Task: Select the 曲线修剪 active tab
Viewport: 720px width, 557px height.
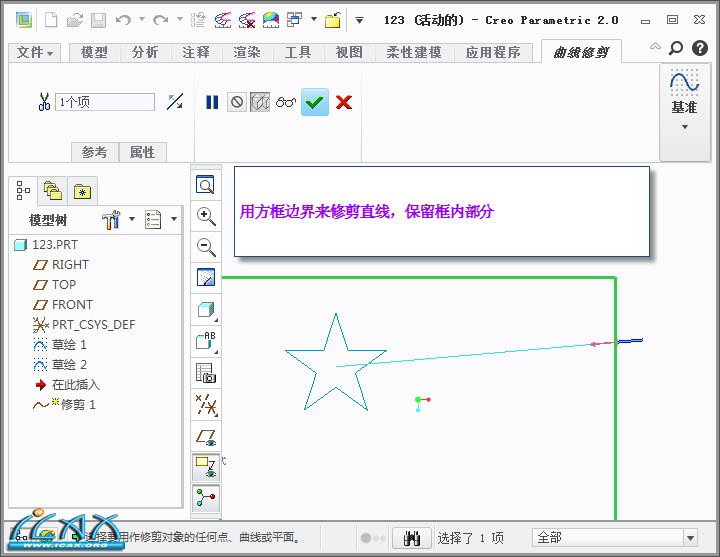Action: tap(581, 52)
